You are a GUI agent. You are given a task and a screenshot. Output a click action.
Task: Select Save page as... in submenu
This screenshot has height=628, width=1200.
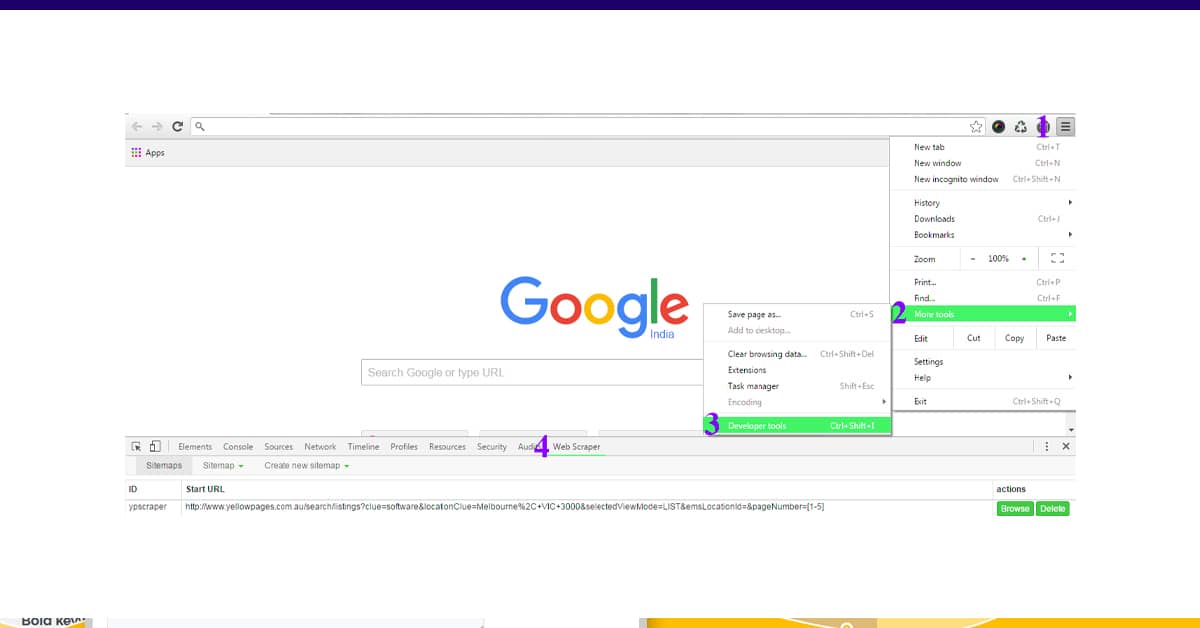pos(797,314)
